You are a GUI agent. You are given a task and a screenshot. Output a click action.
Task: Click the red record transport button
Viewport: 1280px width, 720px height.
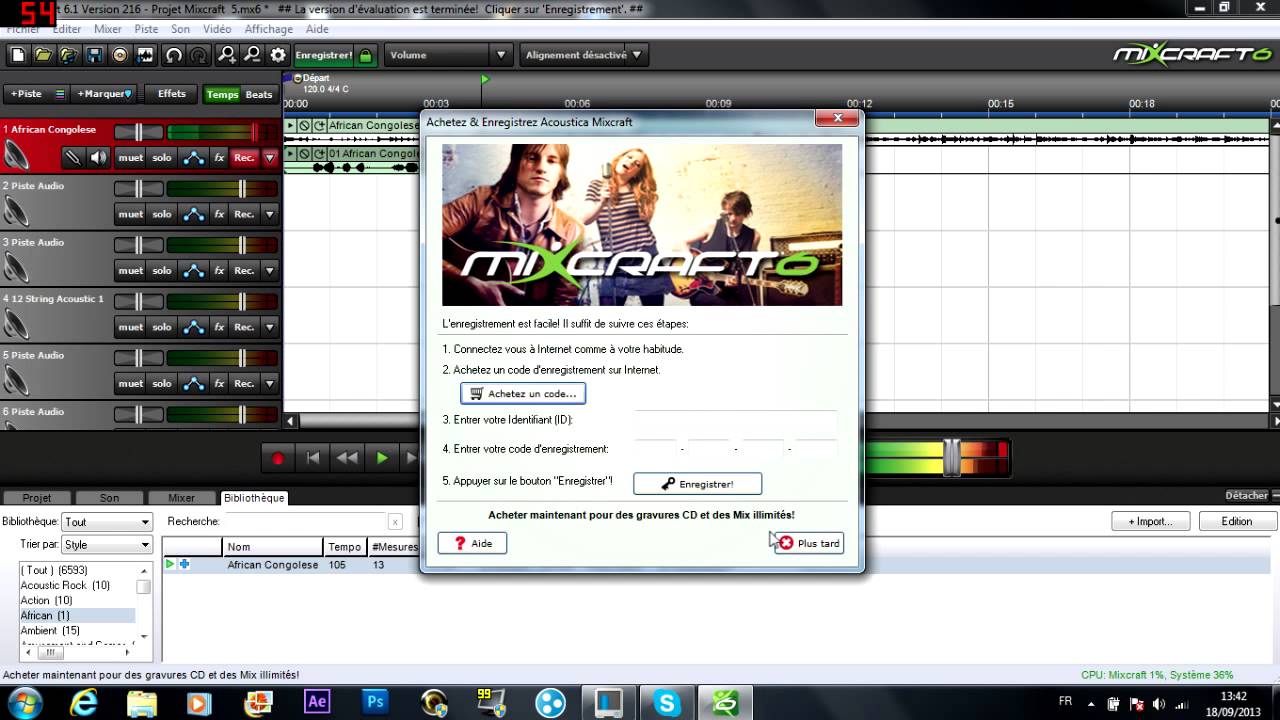tap(278, 458)
